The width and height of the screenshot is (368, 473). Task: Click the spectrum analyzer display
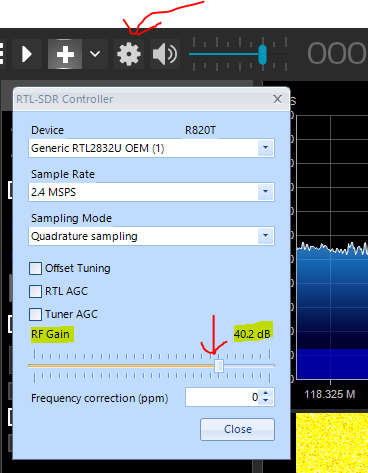(332, 247)
